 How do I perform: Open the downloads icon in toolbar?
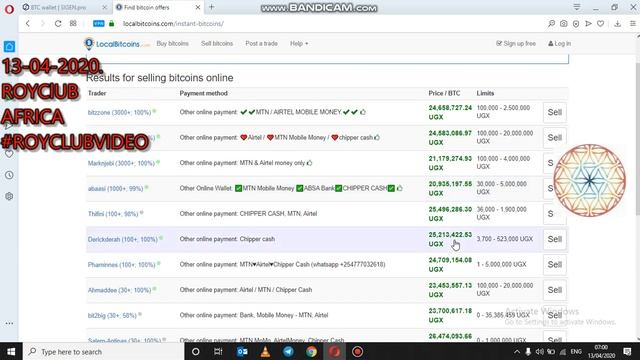pos(618,24)
